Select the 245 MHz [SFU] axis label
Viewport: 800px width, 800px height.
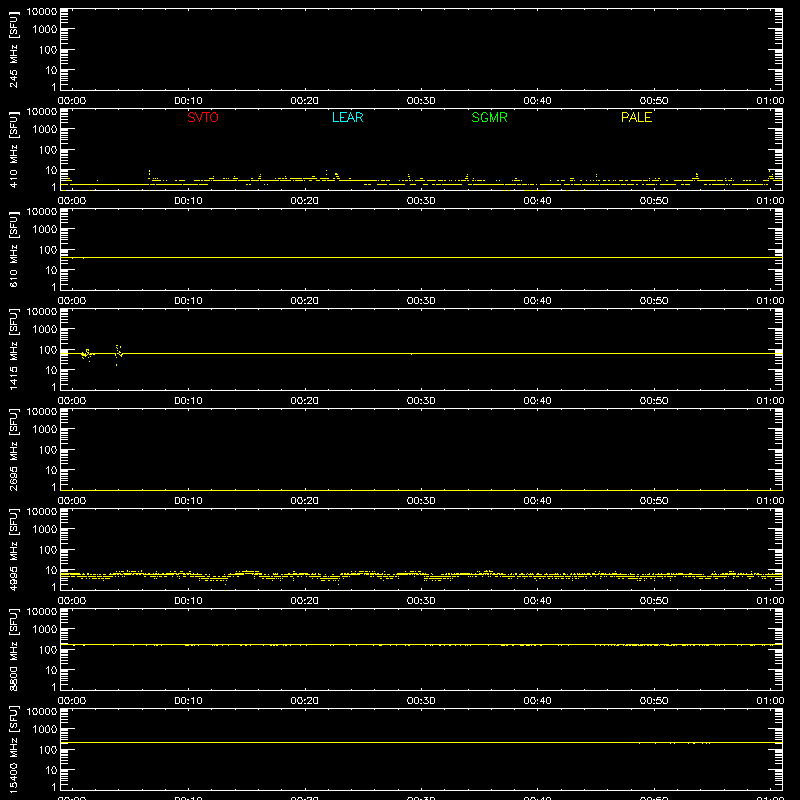coord(13,49)
